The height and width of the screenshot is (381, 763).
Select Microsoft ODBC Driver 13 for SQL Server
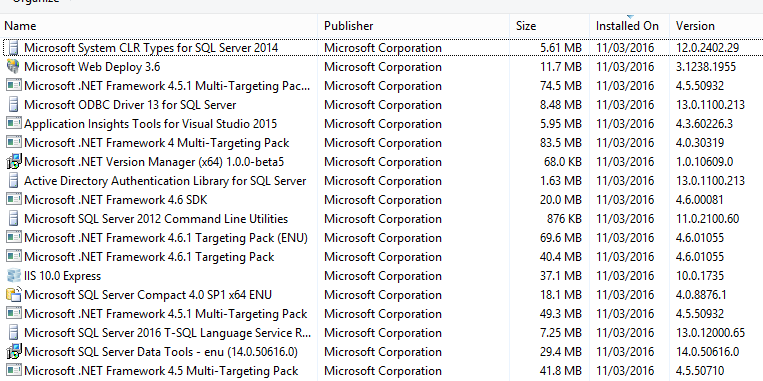(x=130, y=105)
